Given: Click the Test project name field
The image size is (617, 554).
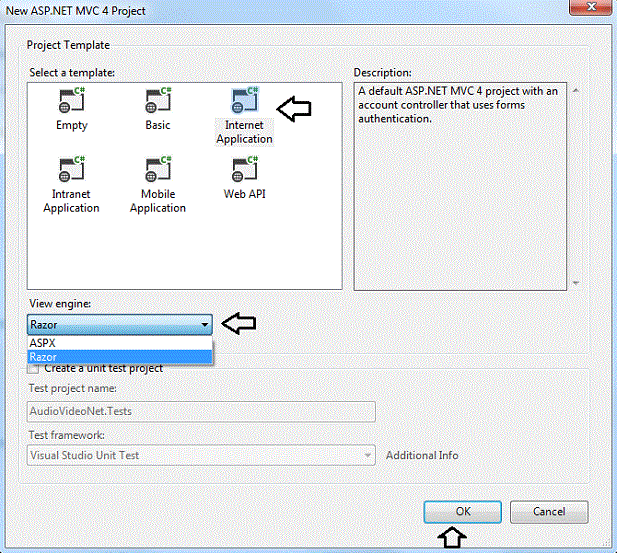Looking at the screenshot, I should click(x=201, y=412).
